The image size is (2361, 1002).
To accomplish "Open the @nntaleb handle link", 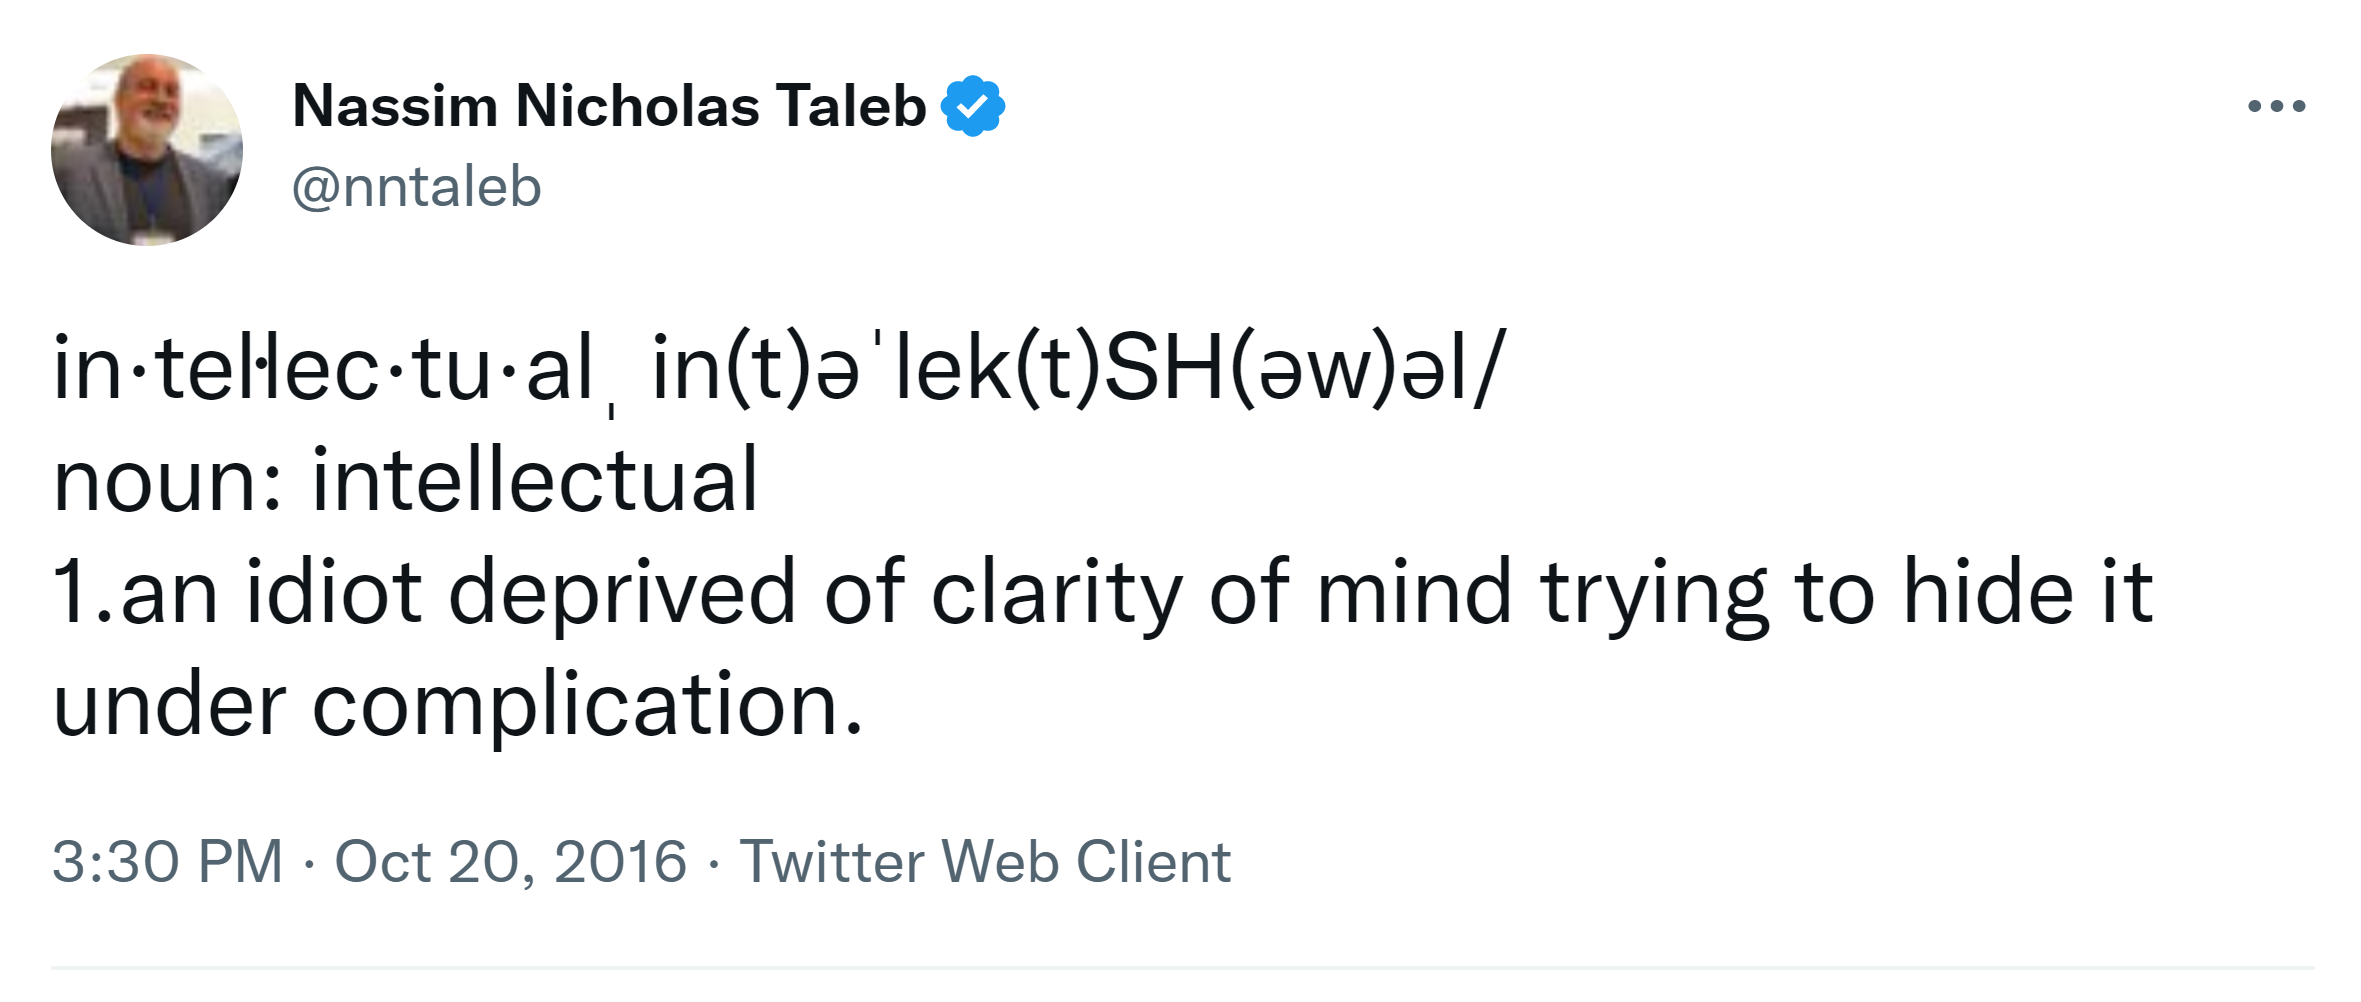I will coord(416,187).
